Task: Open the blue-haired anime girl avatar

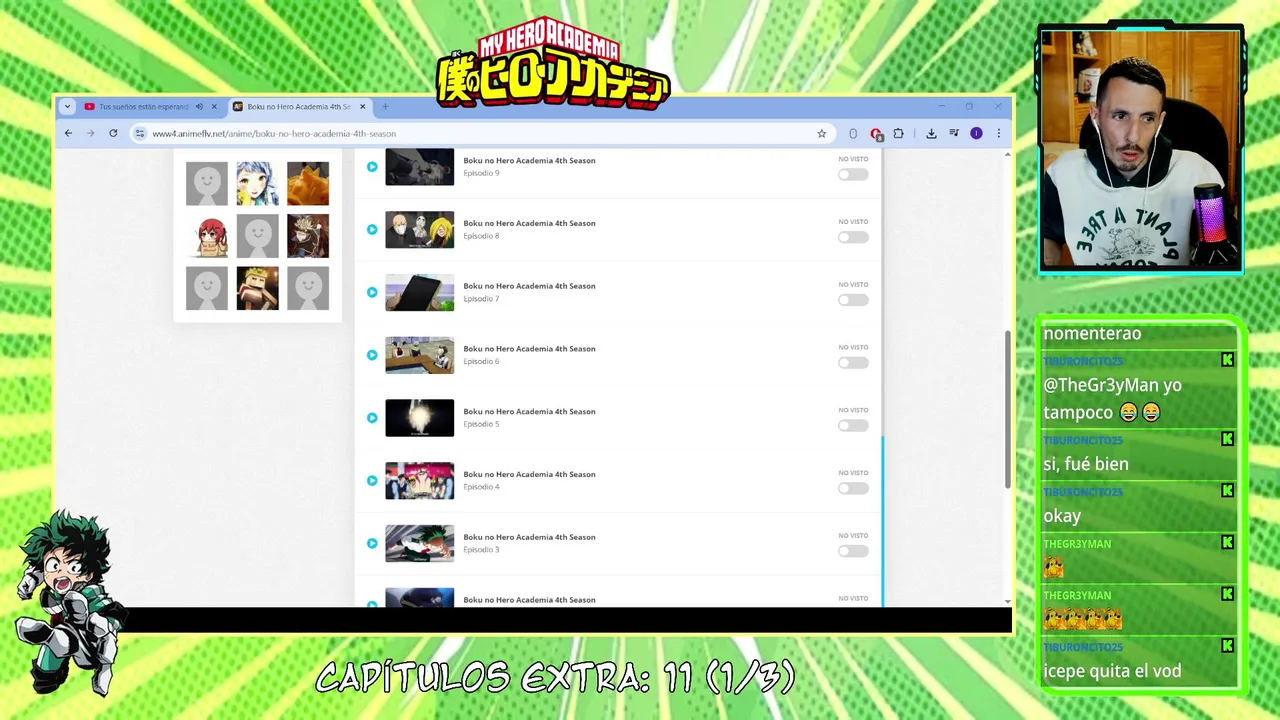Action: click(257, 184)
